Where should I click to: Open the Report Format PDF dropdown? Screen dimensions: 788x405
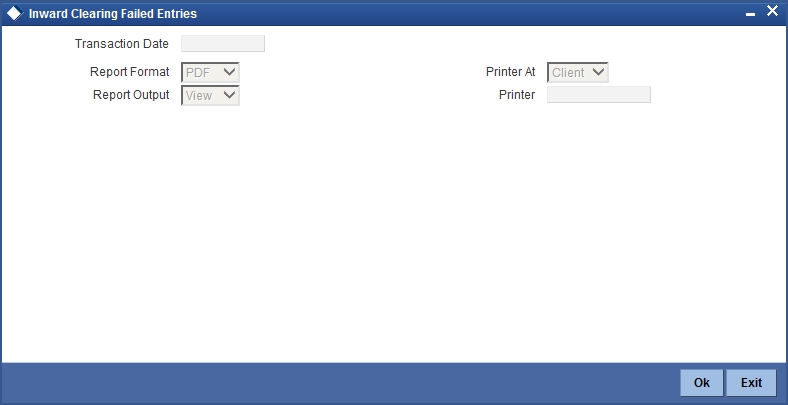[x=210, y=72]
